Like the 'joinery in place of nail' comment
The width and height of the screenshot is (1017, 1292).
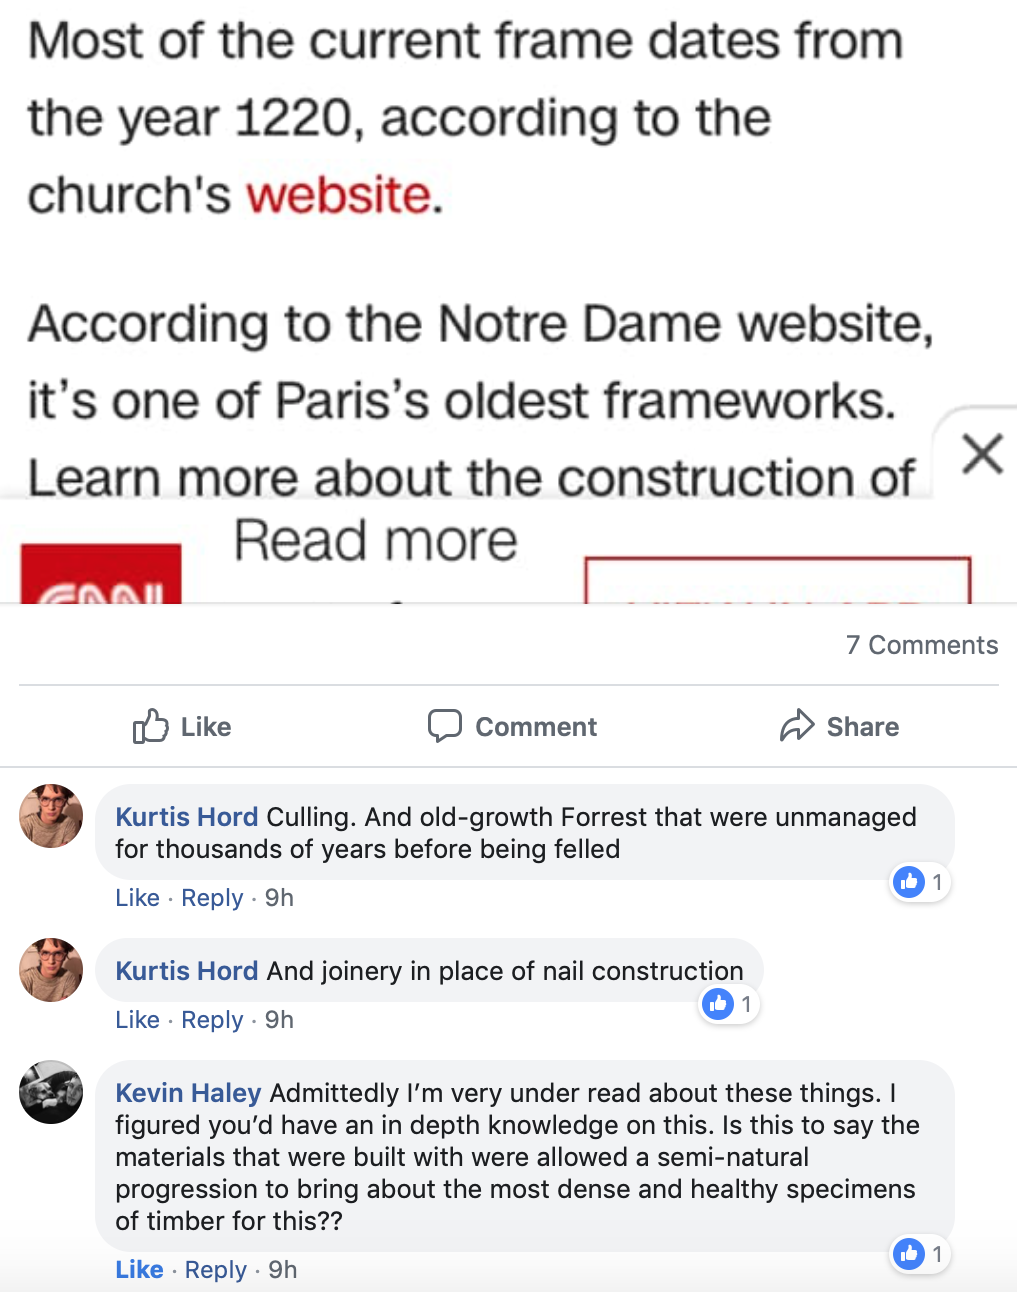pyautogui.click(x=137, y=1020)
